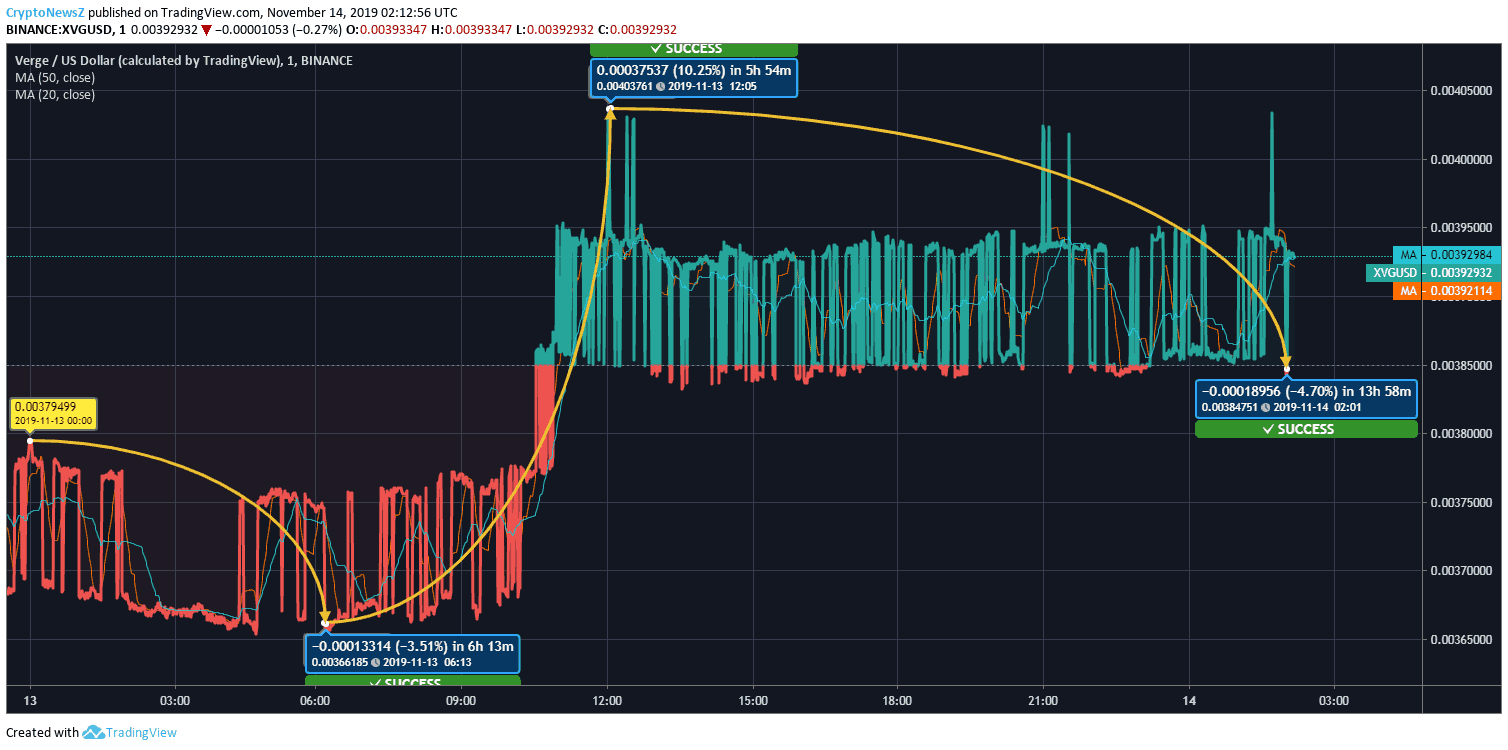This screenshot has width=1508, height=750.
Task: Click the 09:00 time axis label
Action: click(461, 700)
